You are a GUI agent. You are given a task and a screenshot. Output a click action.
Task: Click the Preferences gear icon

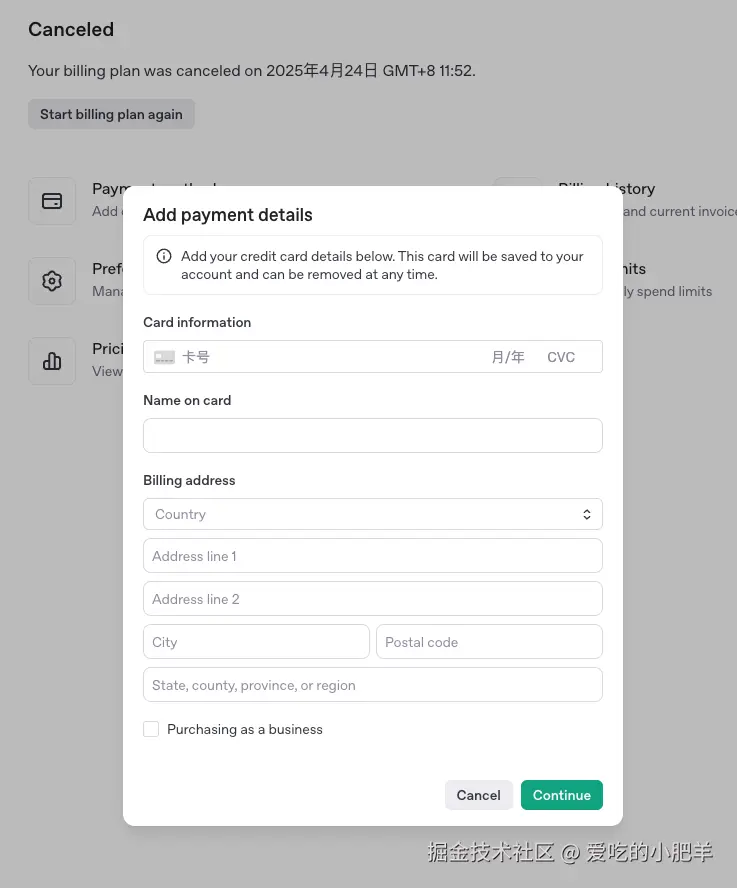click(52, 281)
